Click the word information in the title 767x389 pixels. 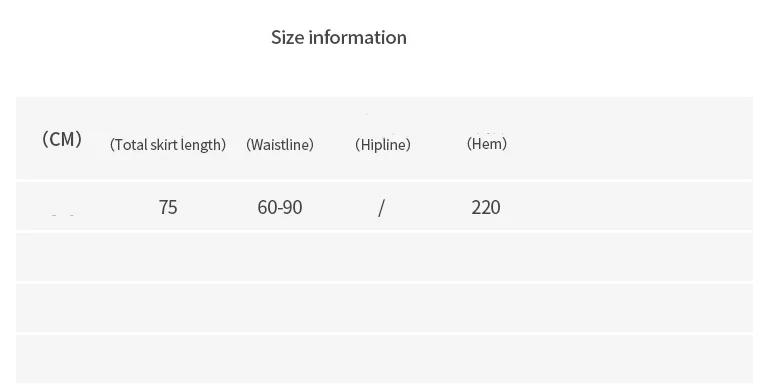pyautogui.click(x=358, y=38)
